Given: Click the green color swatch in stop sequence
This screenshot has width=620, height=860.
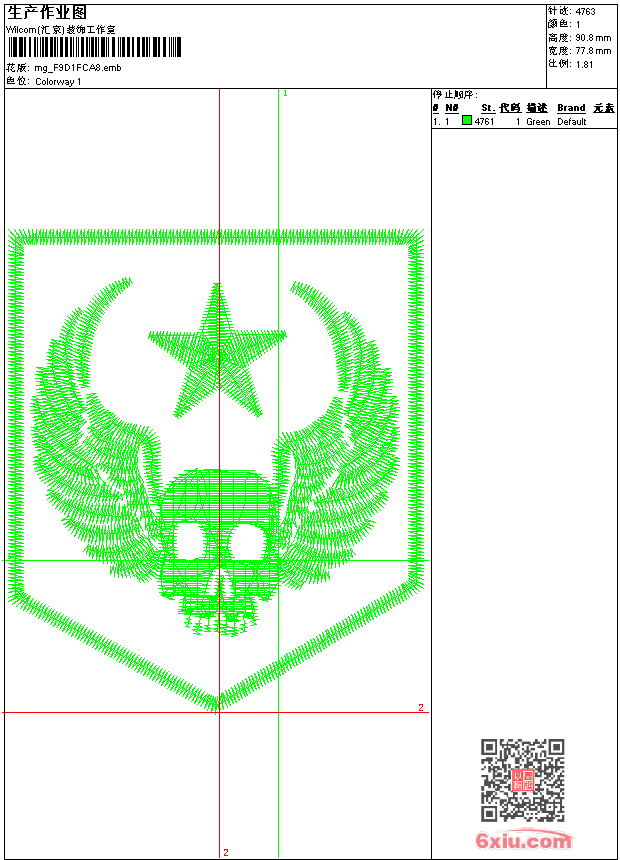Looking at the screenshot, I should (467, 121).
